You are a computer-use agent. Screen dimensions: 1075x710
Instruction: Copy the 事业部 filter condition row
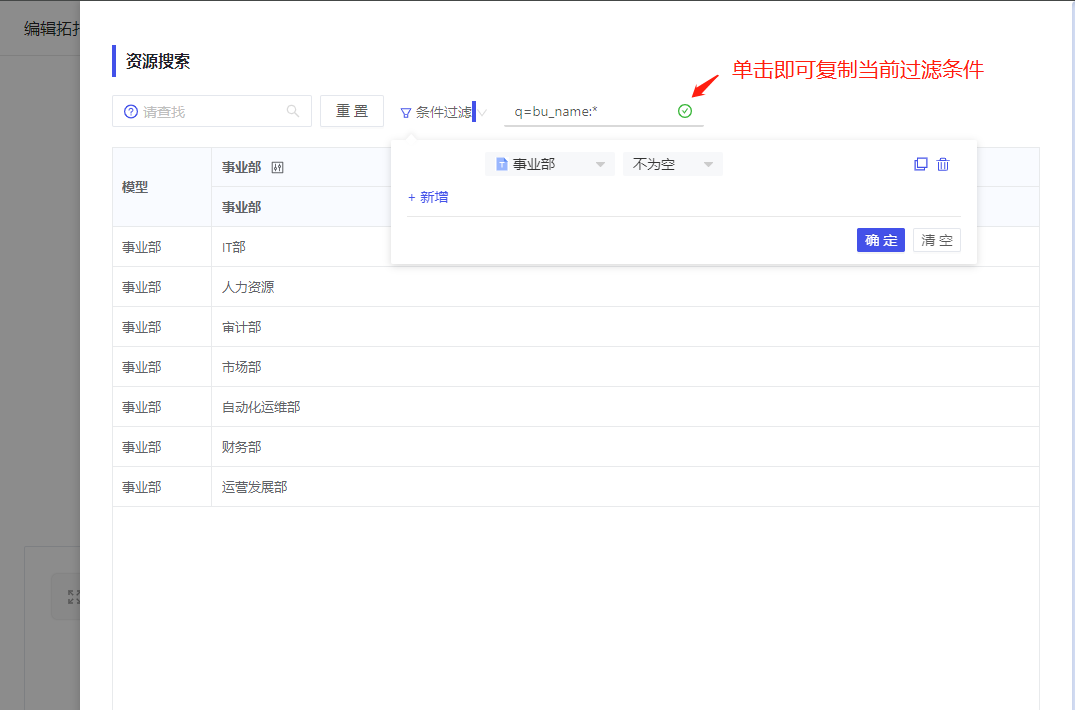921,164
